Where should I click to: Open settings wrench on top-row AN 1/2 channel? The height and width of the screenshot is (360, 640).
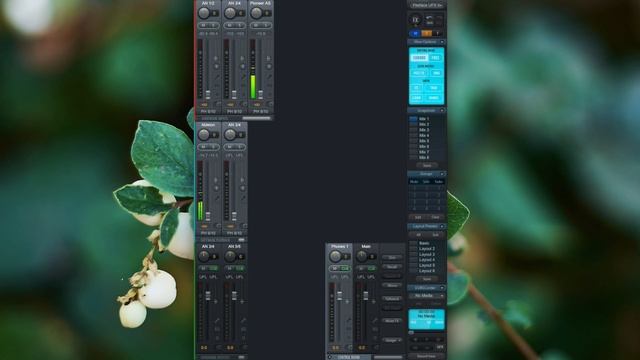tap(217, 76)
